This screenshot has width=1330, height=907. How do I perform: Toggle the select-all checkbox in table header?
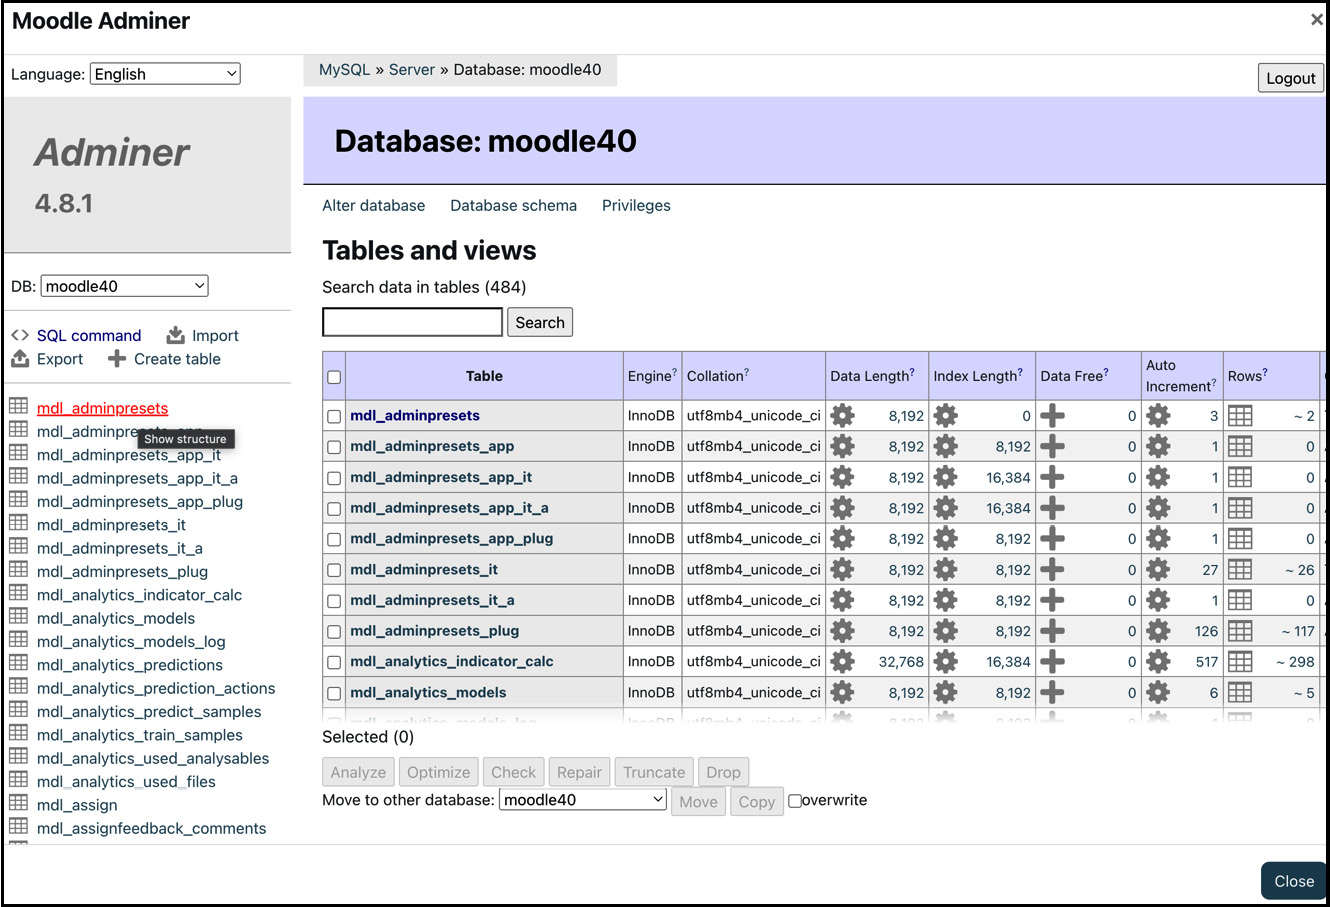[334, 377]
